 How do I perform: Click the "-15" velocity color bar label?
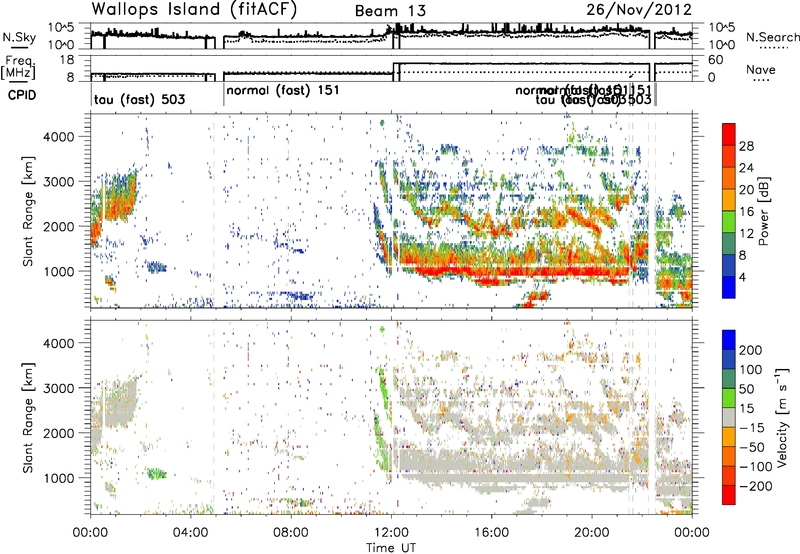[x=752, y=428]
